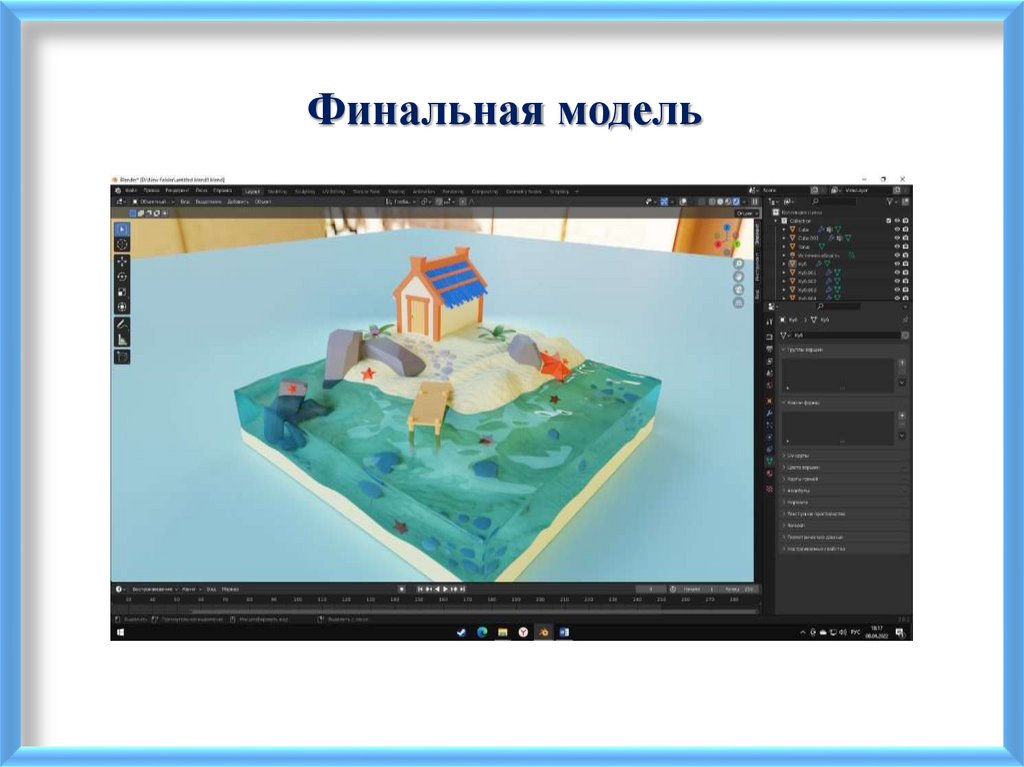Open the File menu
The image size is (1024, 767).
[131, 191]
